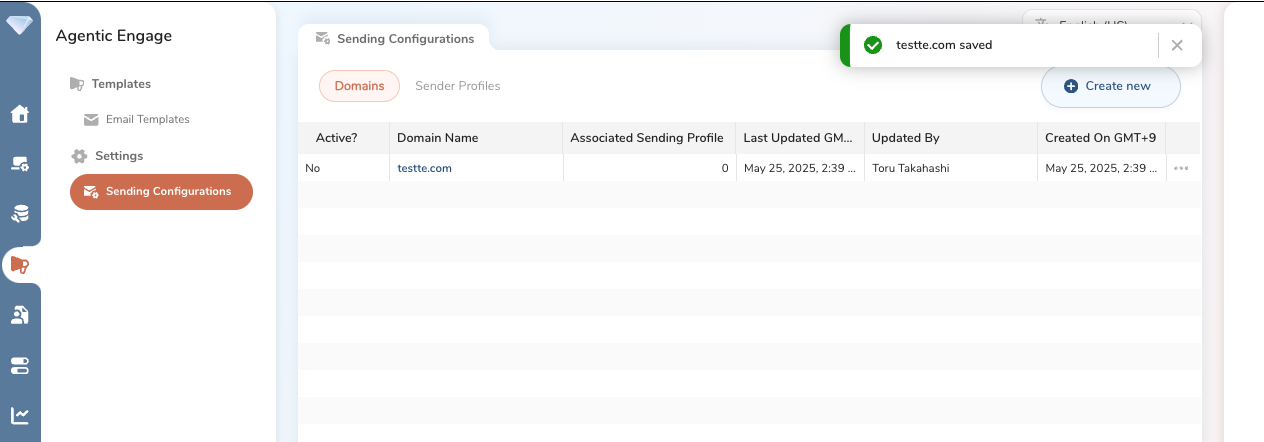Dismiss the 'testte.com saved' notification
This screenshot has width=1264, height=442.
pyautogui.click(x=1177, y=45)
